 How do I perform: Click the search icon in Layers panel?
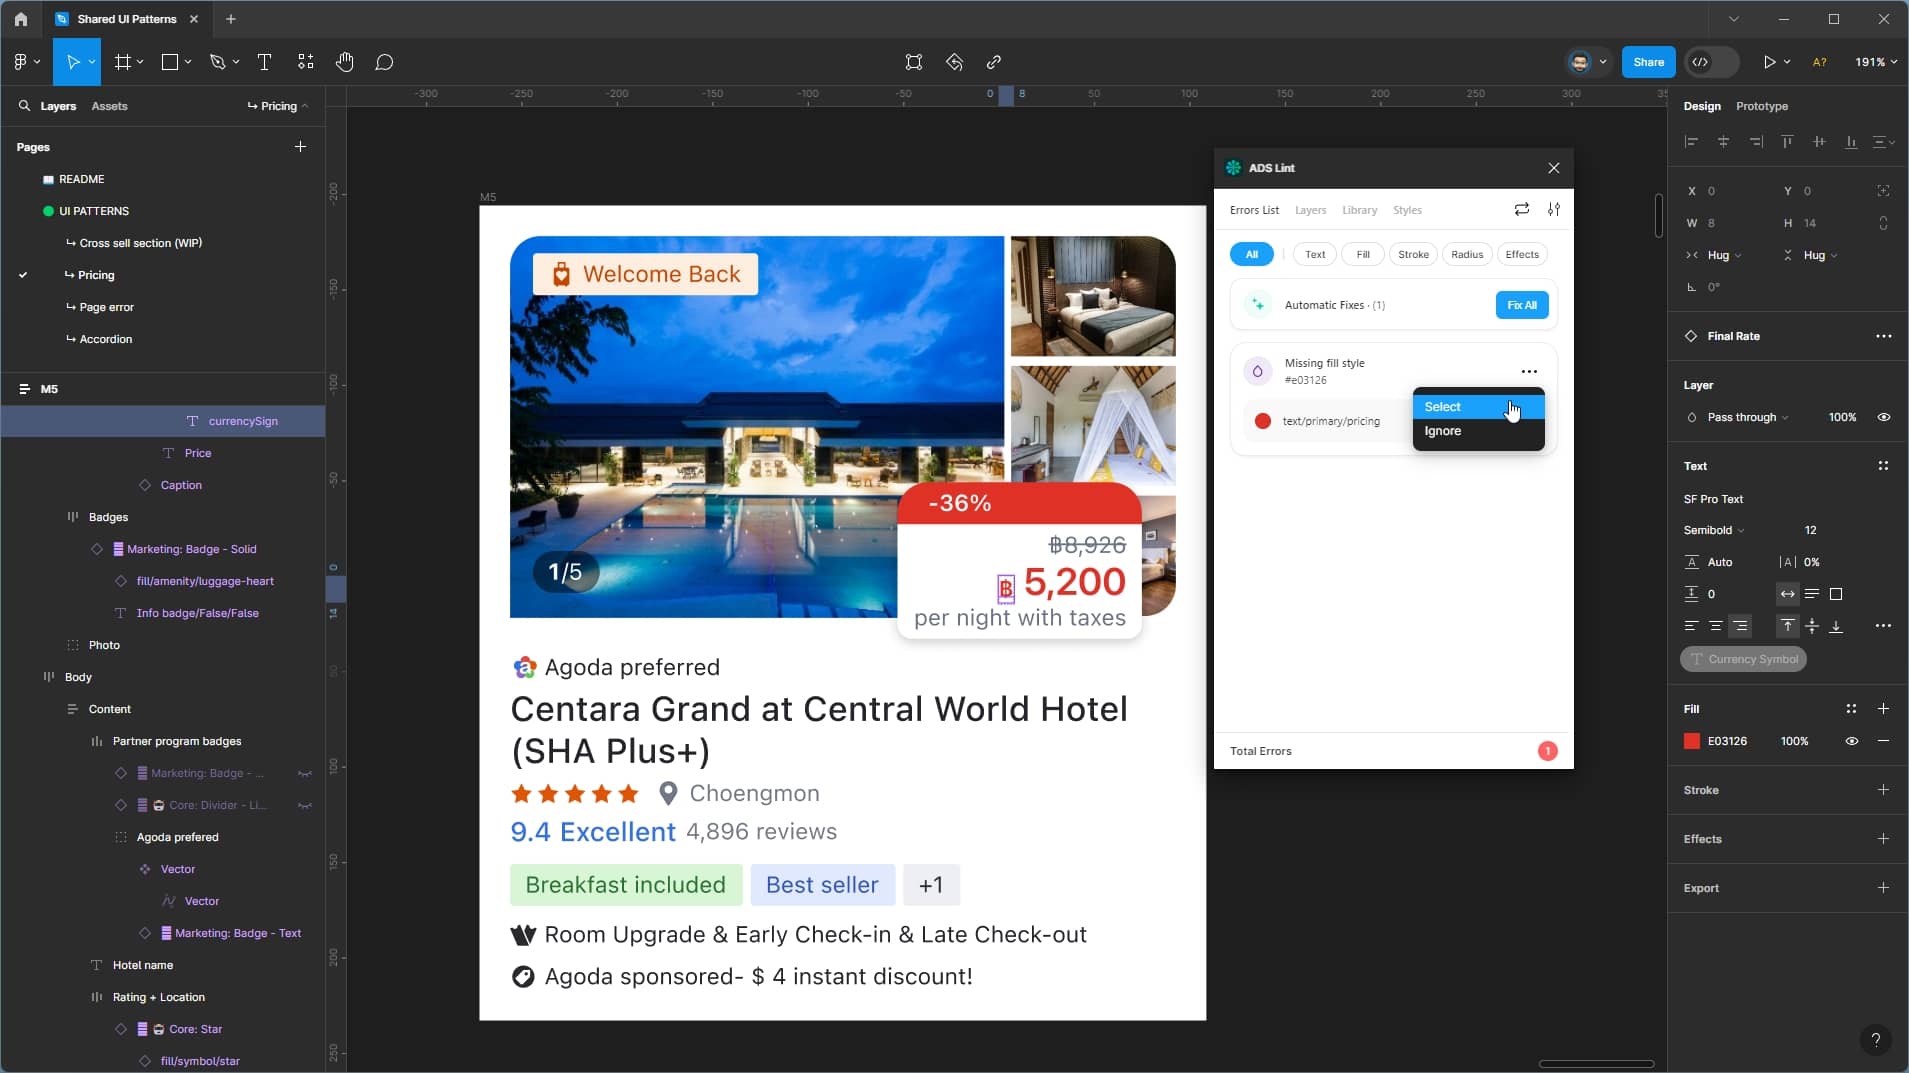coord(24,106)
